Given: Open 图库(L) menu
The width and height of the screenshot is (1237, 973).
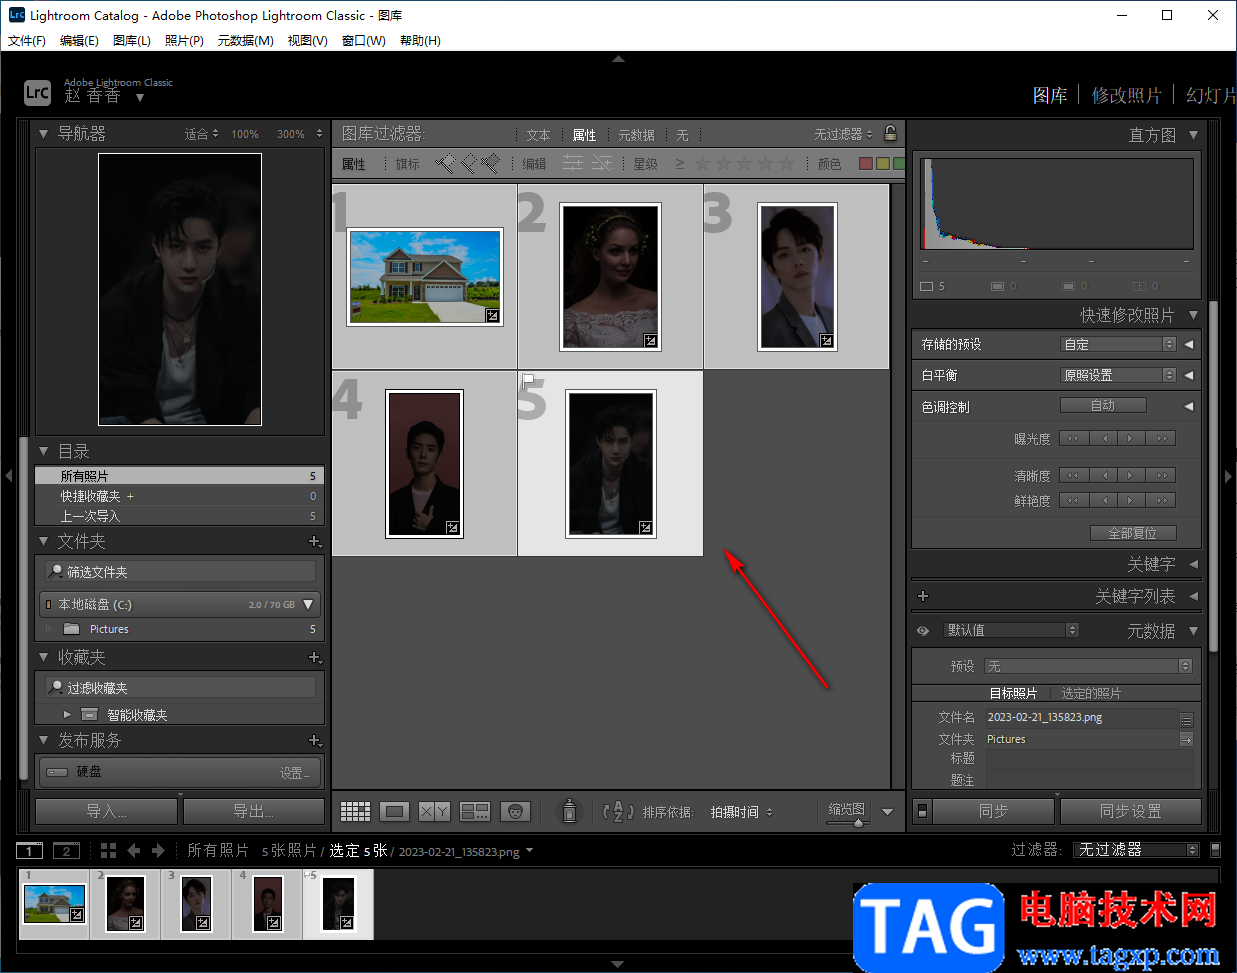Looking at the screenshot, I should pyautogui.click(x=132, y=40).
